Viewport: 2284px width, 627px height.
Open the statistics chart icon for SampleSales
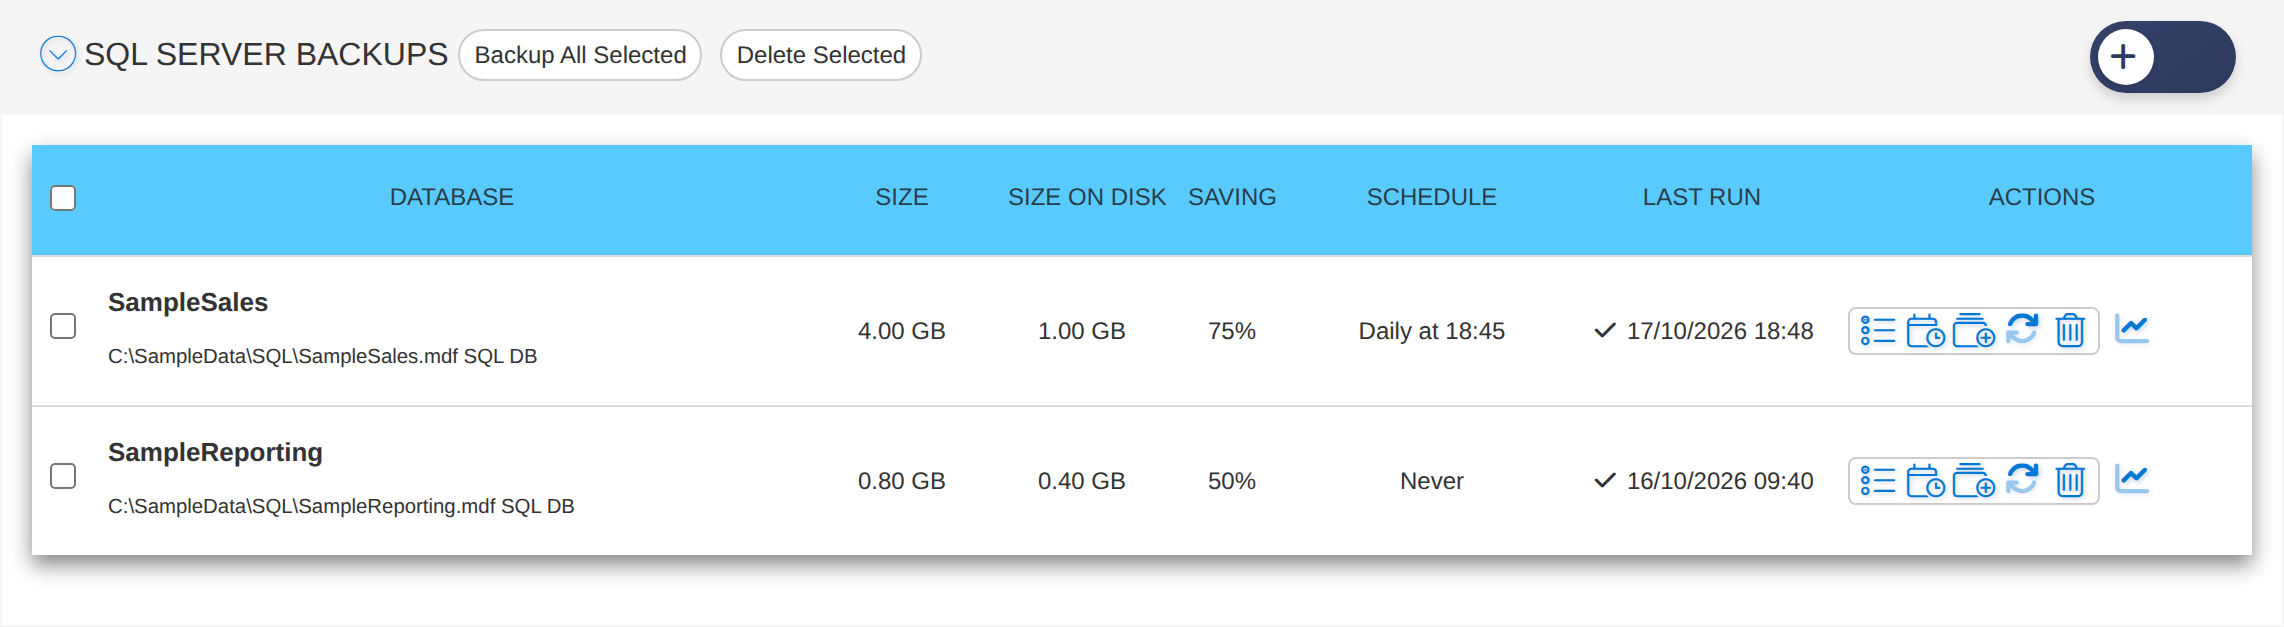[2132, 328]
